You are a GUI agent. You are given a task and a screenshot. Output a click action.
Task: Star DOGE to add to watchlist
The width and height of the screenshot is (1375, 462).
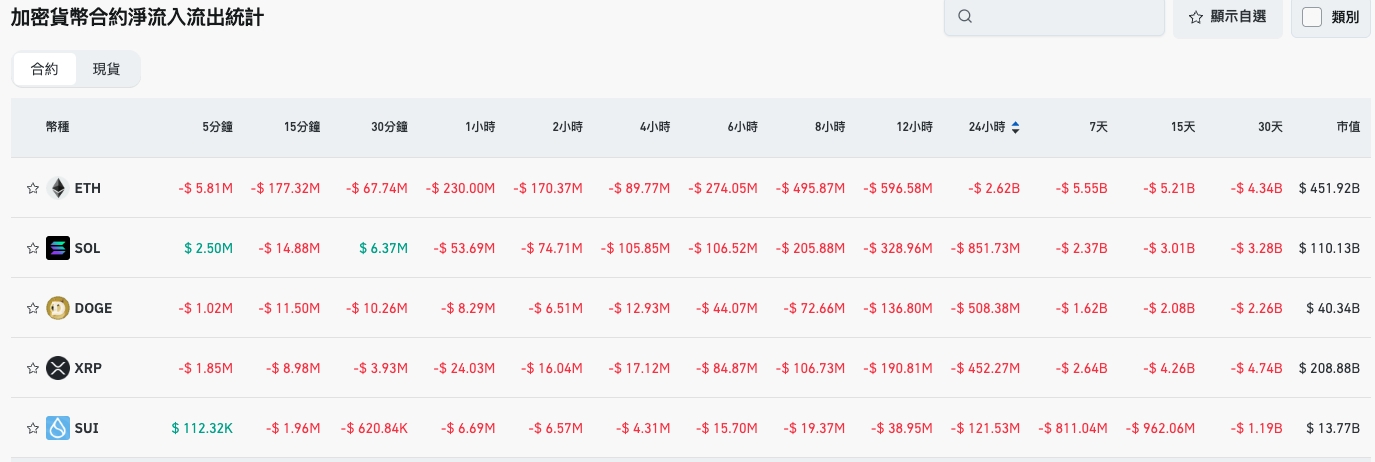(x=32, y=308)
